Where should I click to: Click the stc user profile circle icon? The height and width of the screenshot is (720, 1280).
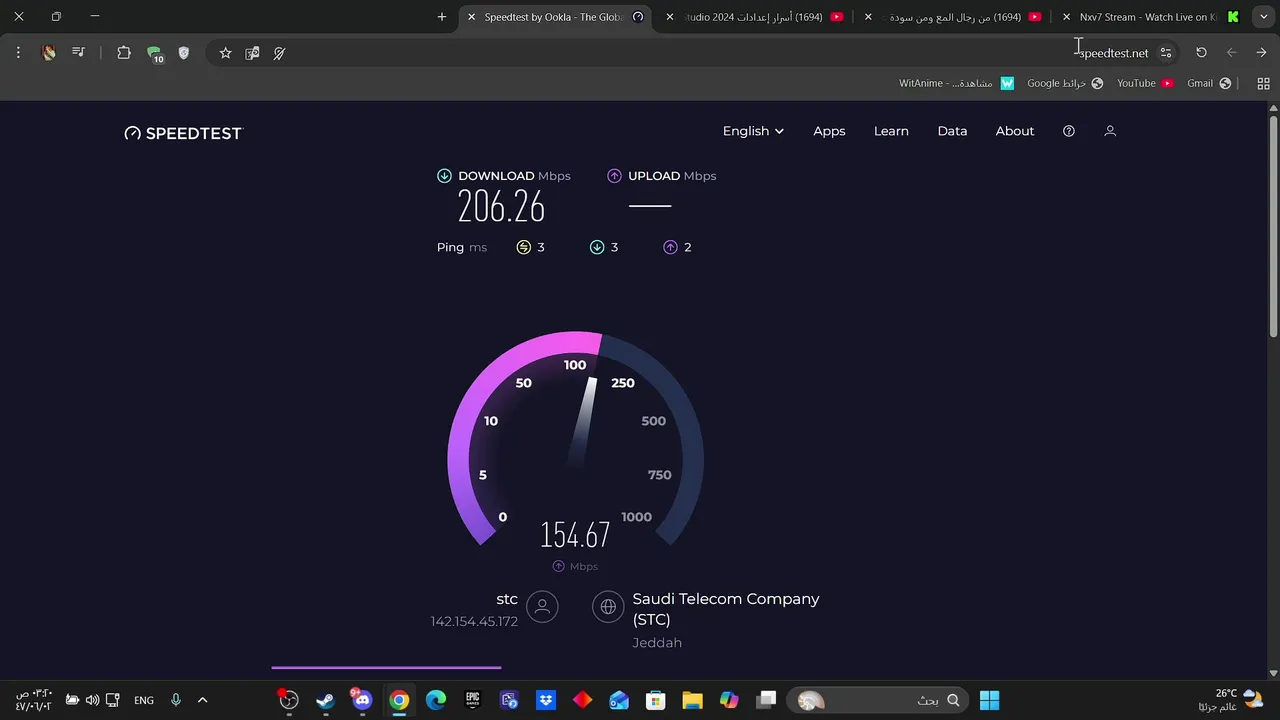(x=542, y=607)
